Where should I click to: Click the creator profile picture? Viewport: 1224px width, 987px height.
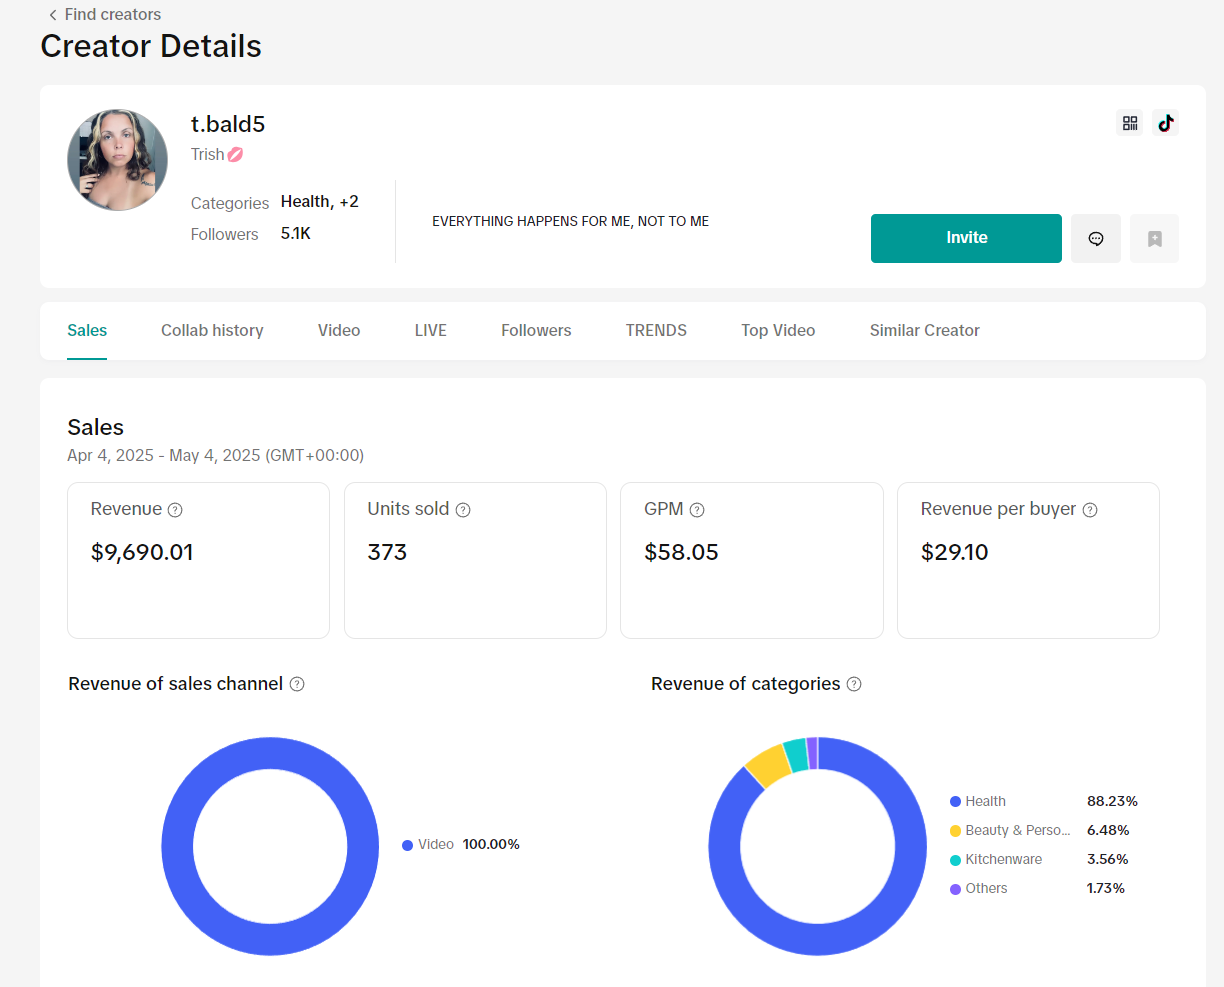118,160
